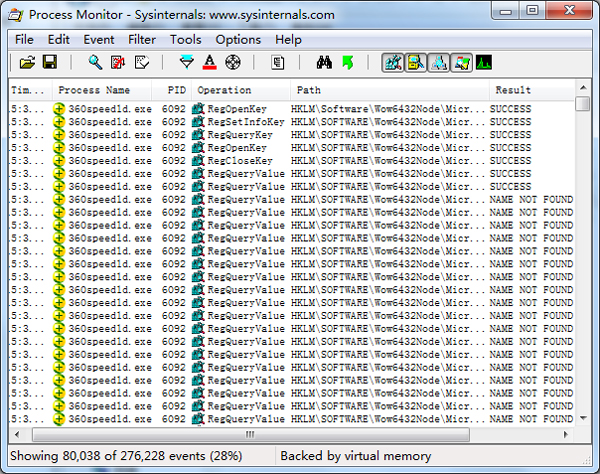Select the RegQueryKey operation row
The width and height of the screenshot is (600, 474).
292,135
